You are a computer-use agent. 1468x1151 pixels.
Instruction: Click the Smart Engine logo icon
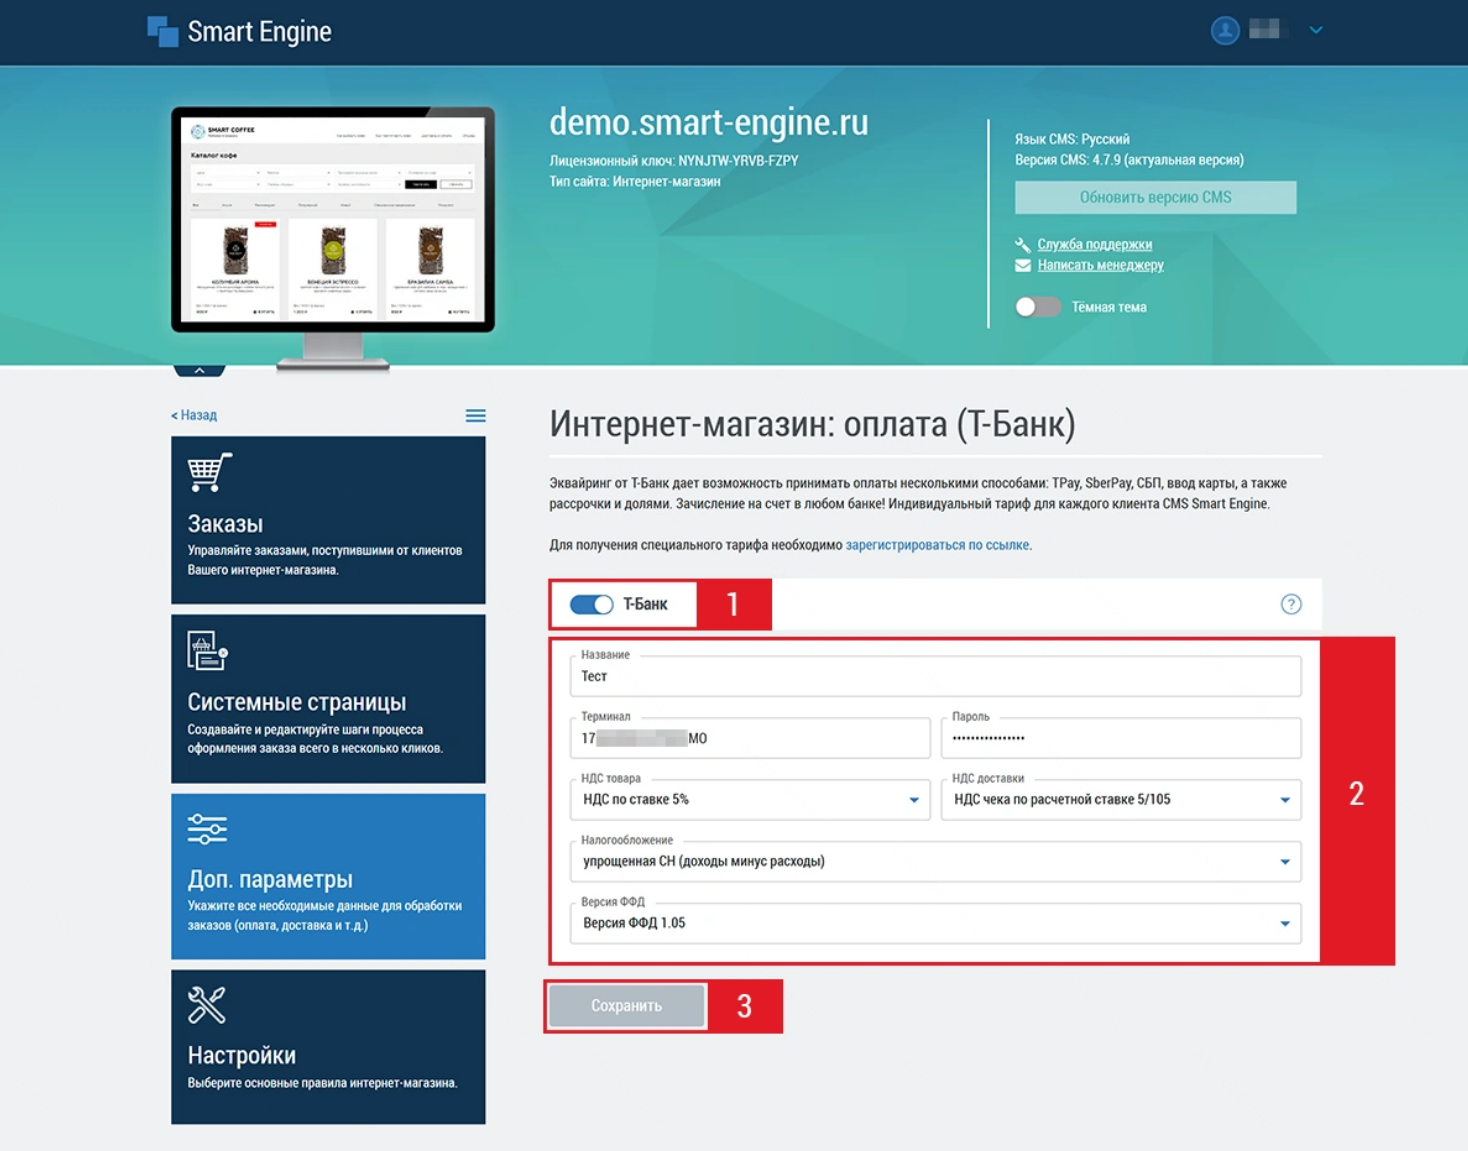[x=163, y=31]
